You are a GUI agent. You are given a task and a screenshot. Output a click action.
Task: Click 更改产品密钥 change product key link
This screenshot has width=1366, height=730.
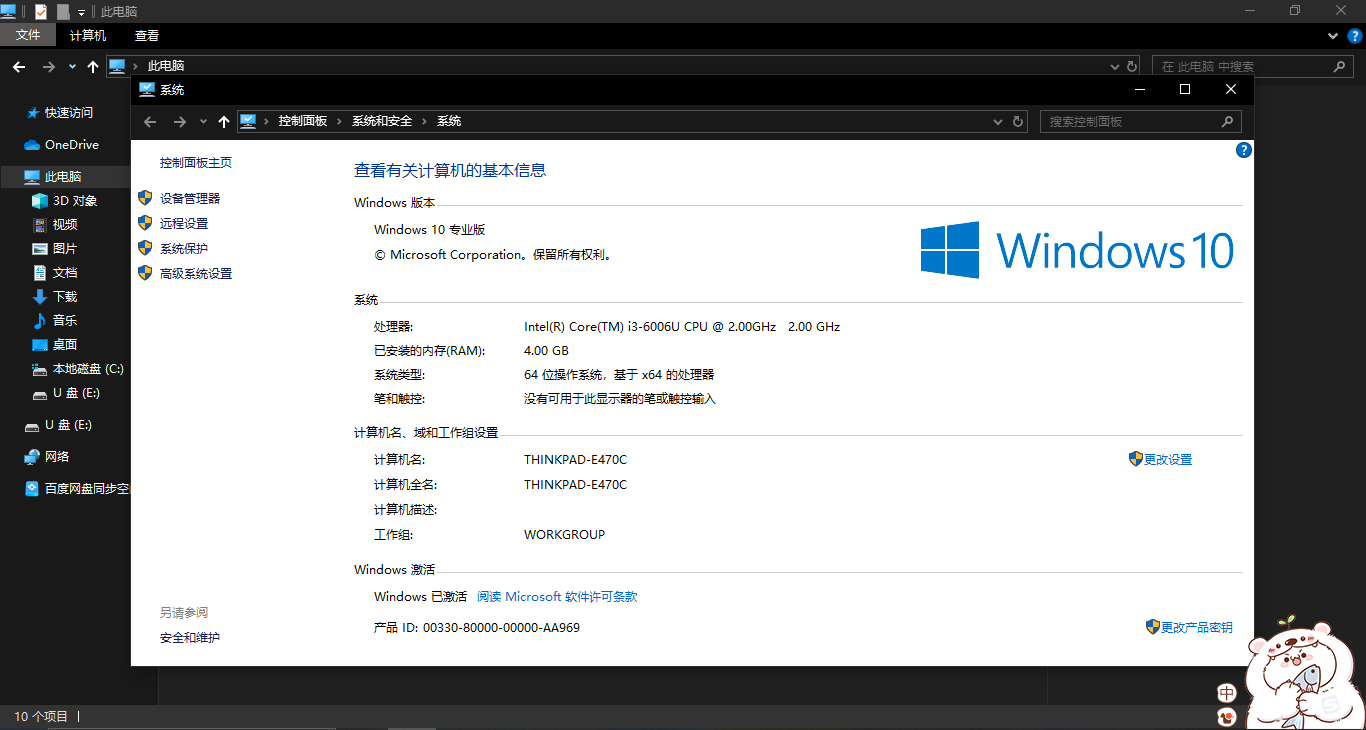[x=1197, y=628]
